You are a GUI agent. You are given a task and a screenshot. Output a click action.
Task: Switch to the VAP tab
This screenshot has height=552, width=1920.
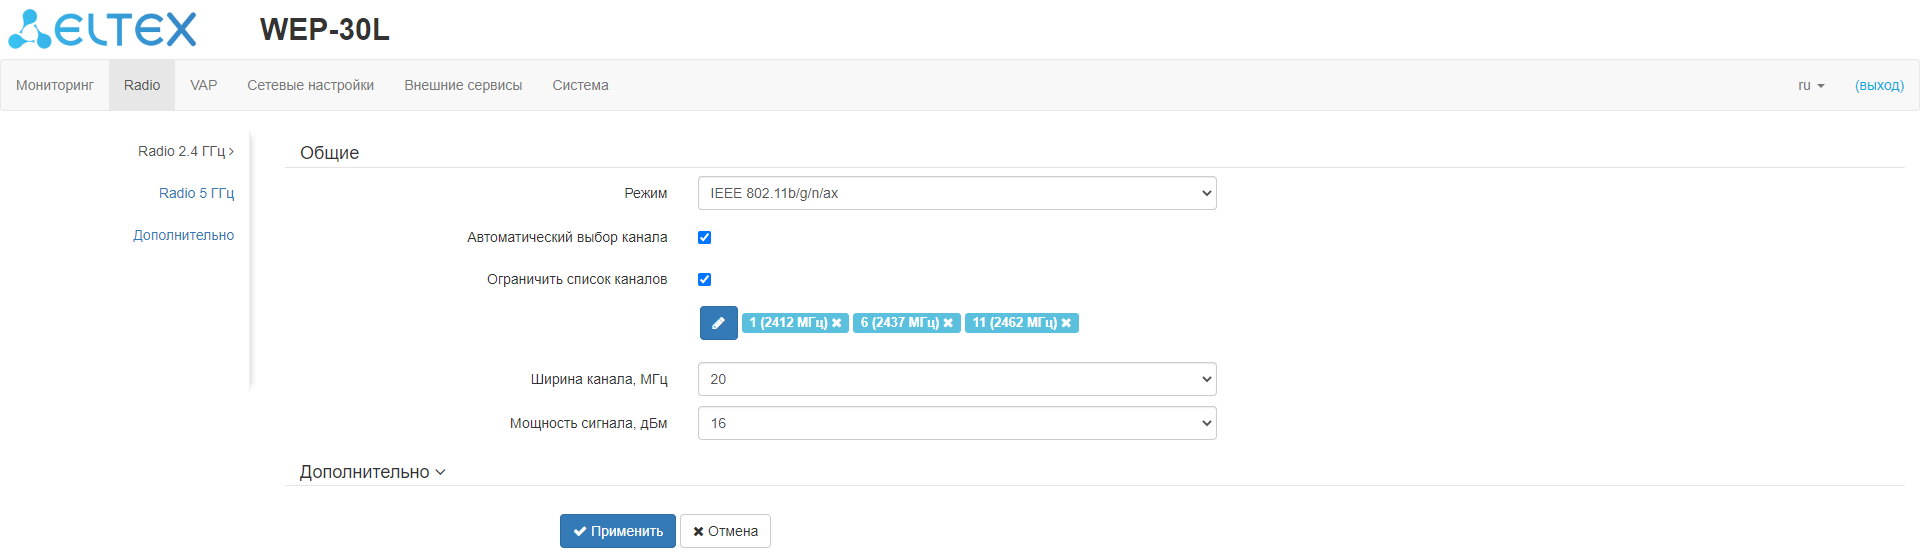(x=203, y=85)
